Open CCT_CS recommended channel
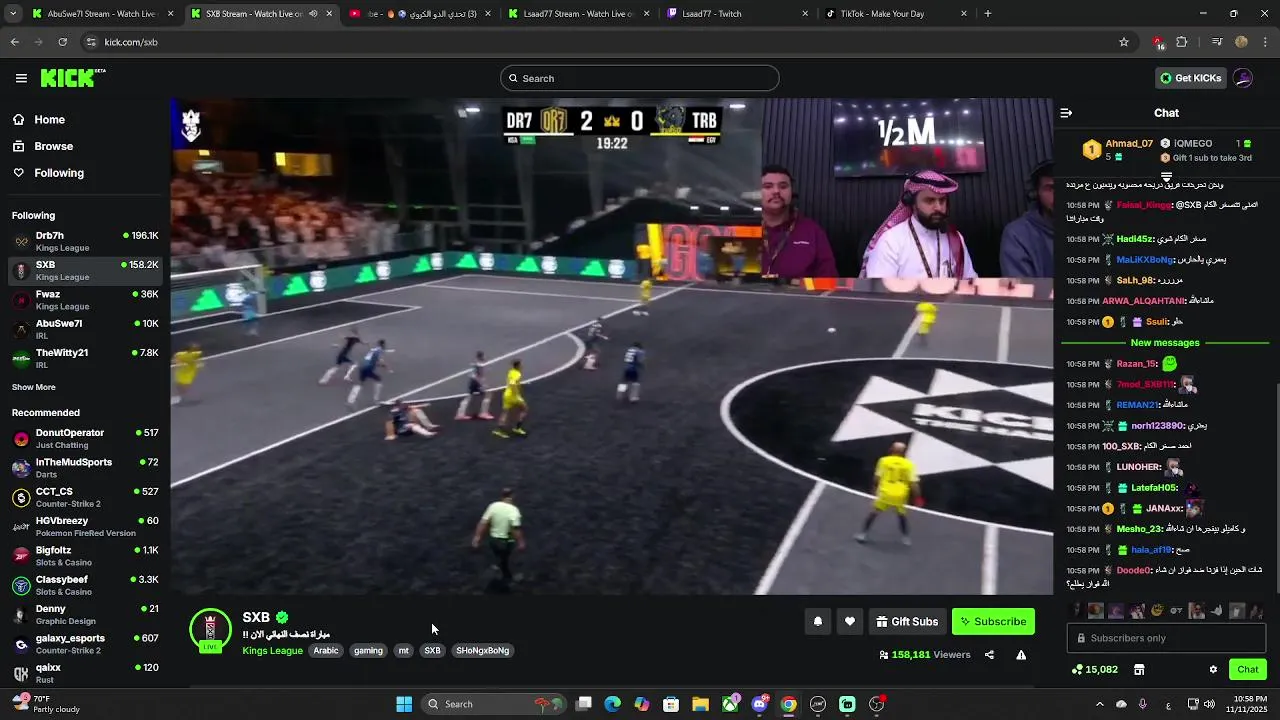Viewport: 1280px width, 720px height. pos(85,497)
